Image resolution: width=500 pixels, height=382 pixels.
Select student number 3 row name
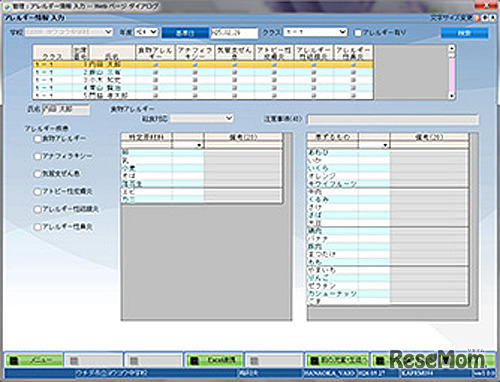pyautogui.click(x=106, y=80)
